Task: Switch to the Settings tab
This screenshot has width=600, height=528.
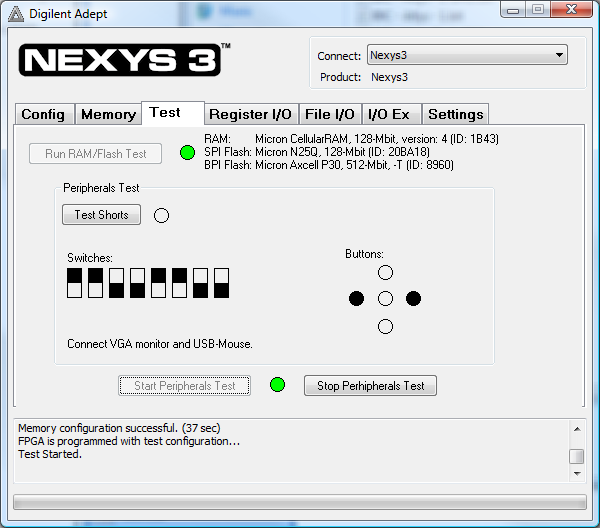Action: pos(455,114)
